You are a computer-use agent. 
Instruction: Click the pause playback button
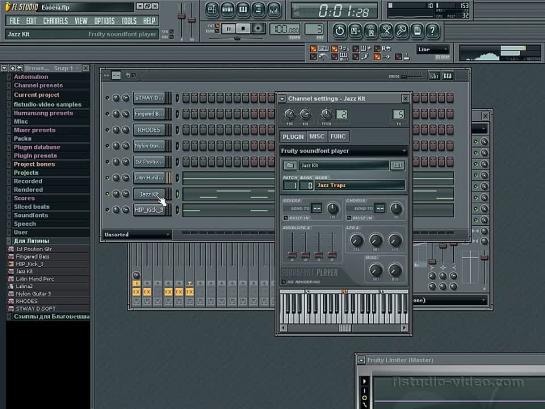228,28
